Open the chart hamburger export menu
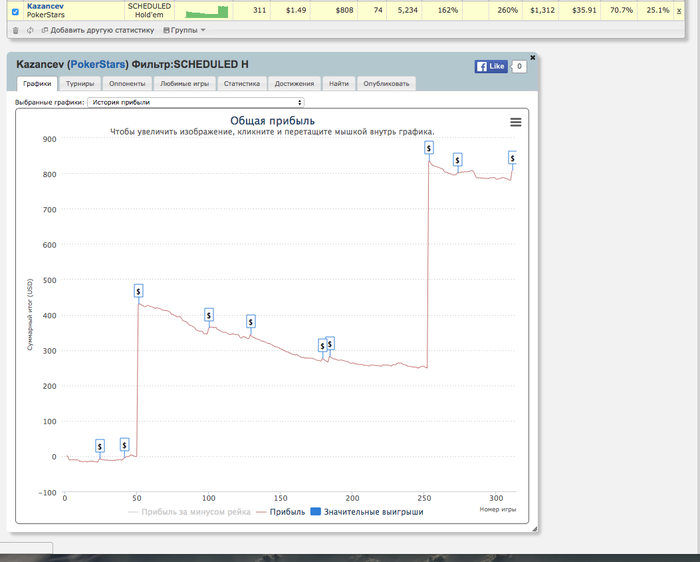This screenshot has height=562, width=700. (x=516, y=122)
